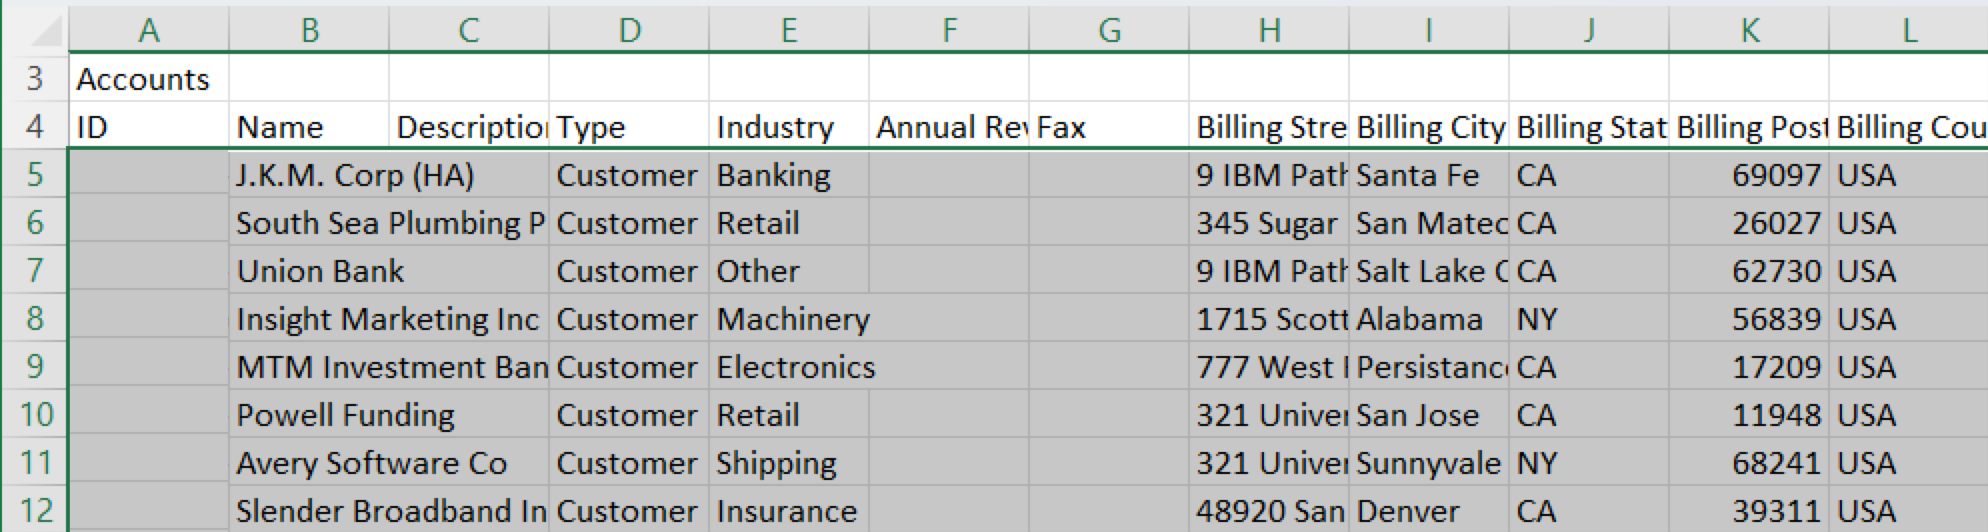Click the Annual Revenue header cell
Viewport: 1988px width, 532px height.
pos(949,128)
